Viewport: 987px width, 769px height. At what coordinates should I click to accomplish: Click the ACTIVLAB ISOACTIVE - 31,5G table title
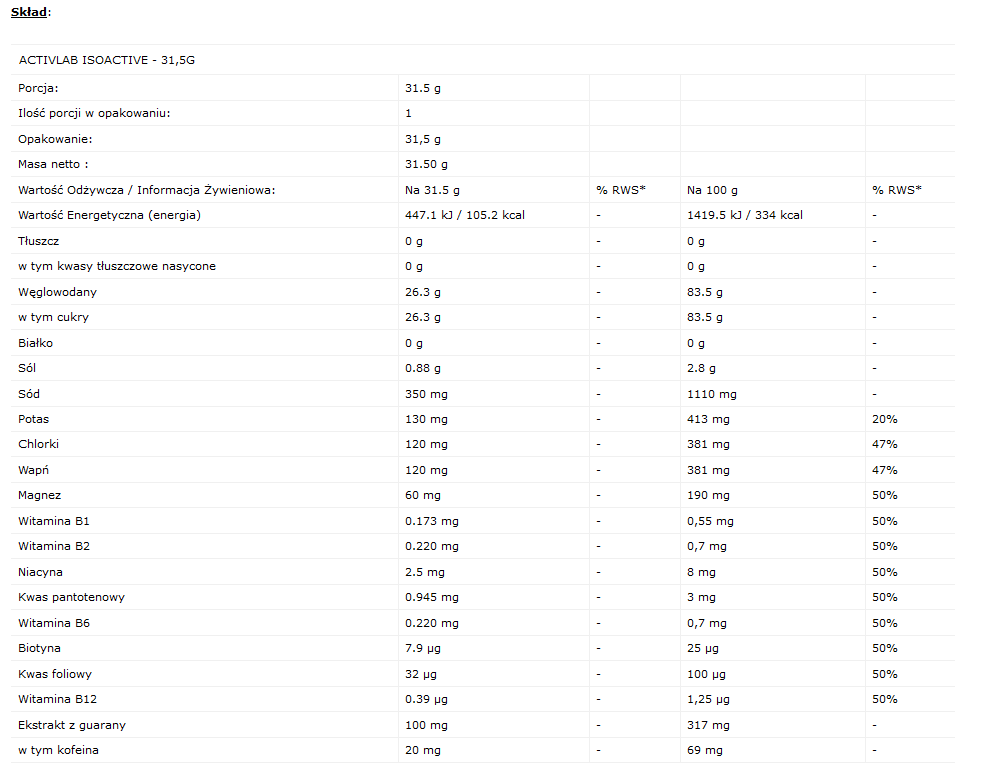(x=106, y=60)
